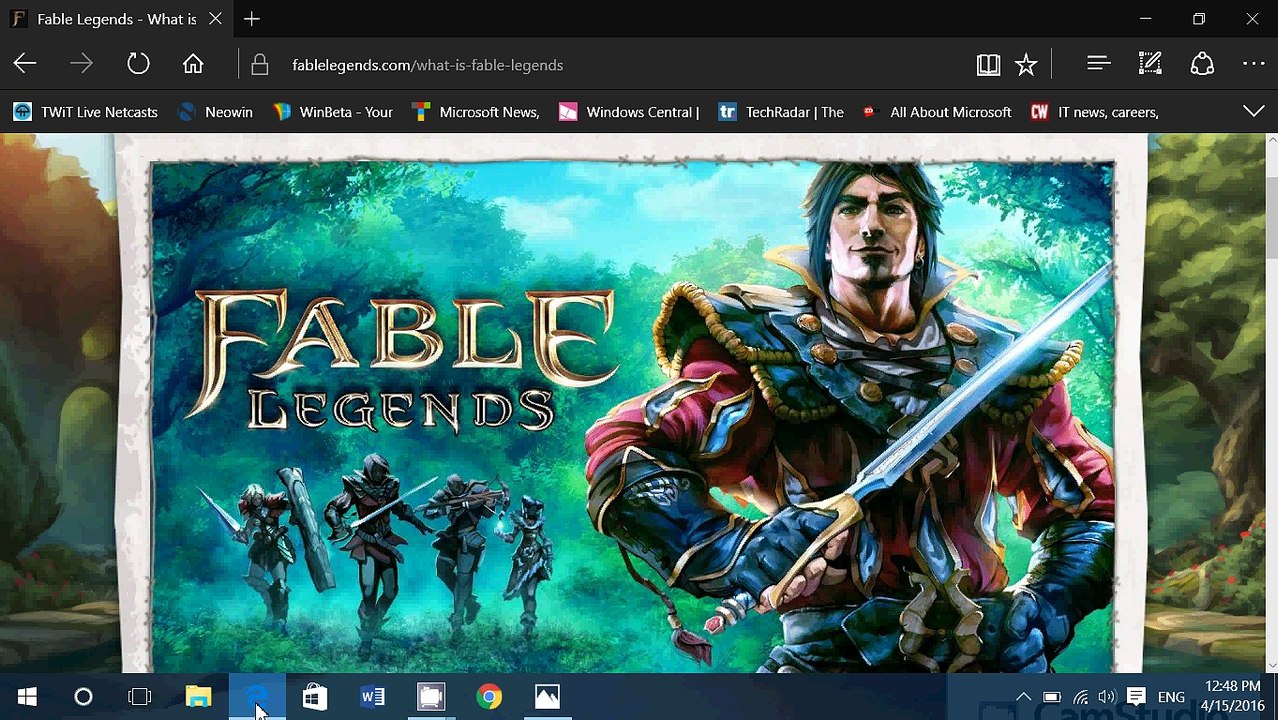Viewport: 1278px width, 720px height.
Task: Expand the favorites bar overflow chevron
Action: pos(1254,111)
